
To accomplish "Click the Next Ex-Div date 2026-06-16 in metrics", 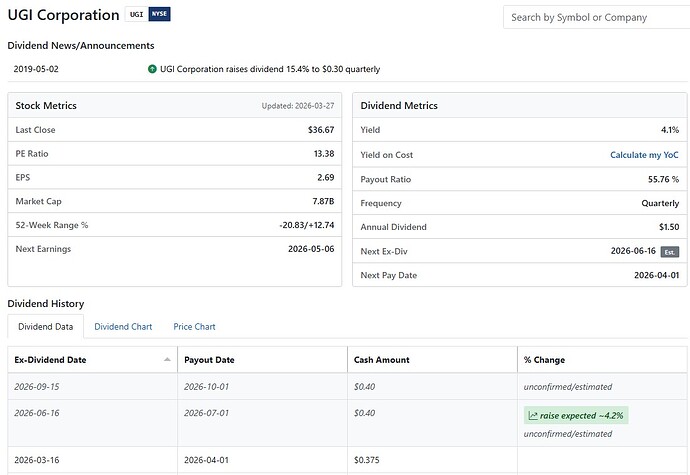I will click(633, 251).
